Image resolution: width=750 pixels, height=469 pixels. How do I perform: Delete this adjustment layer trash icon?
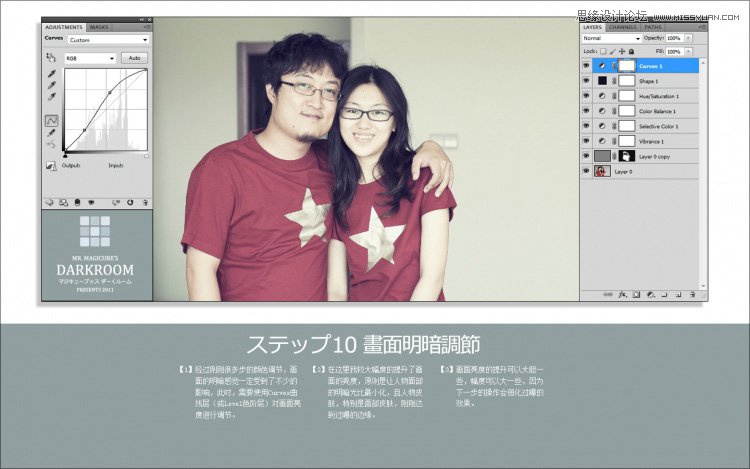pos(144,203)
